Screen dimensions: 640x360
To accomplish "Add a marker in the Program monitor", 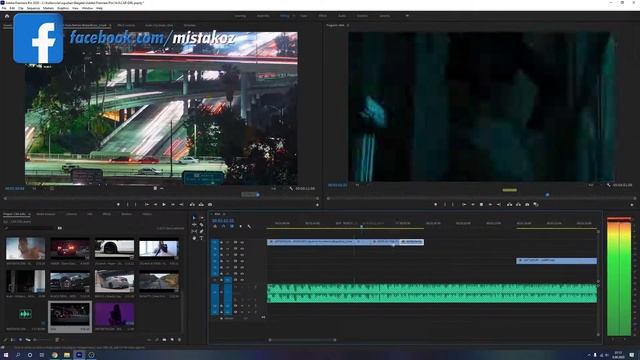I will (436, 204).
